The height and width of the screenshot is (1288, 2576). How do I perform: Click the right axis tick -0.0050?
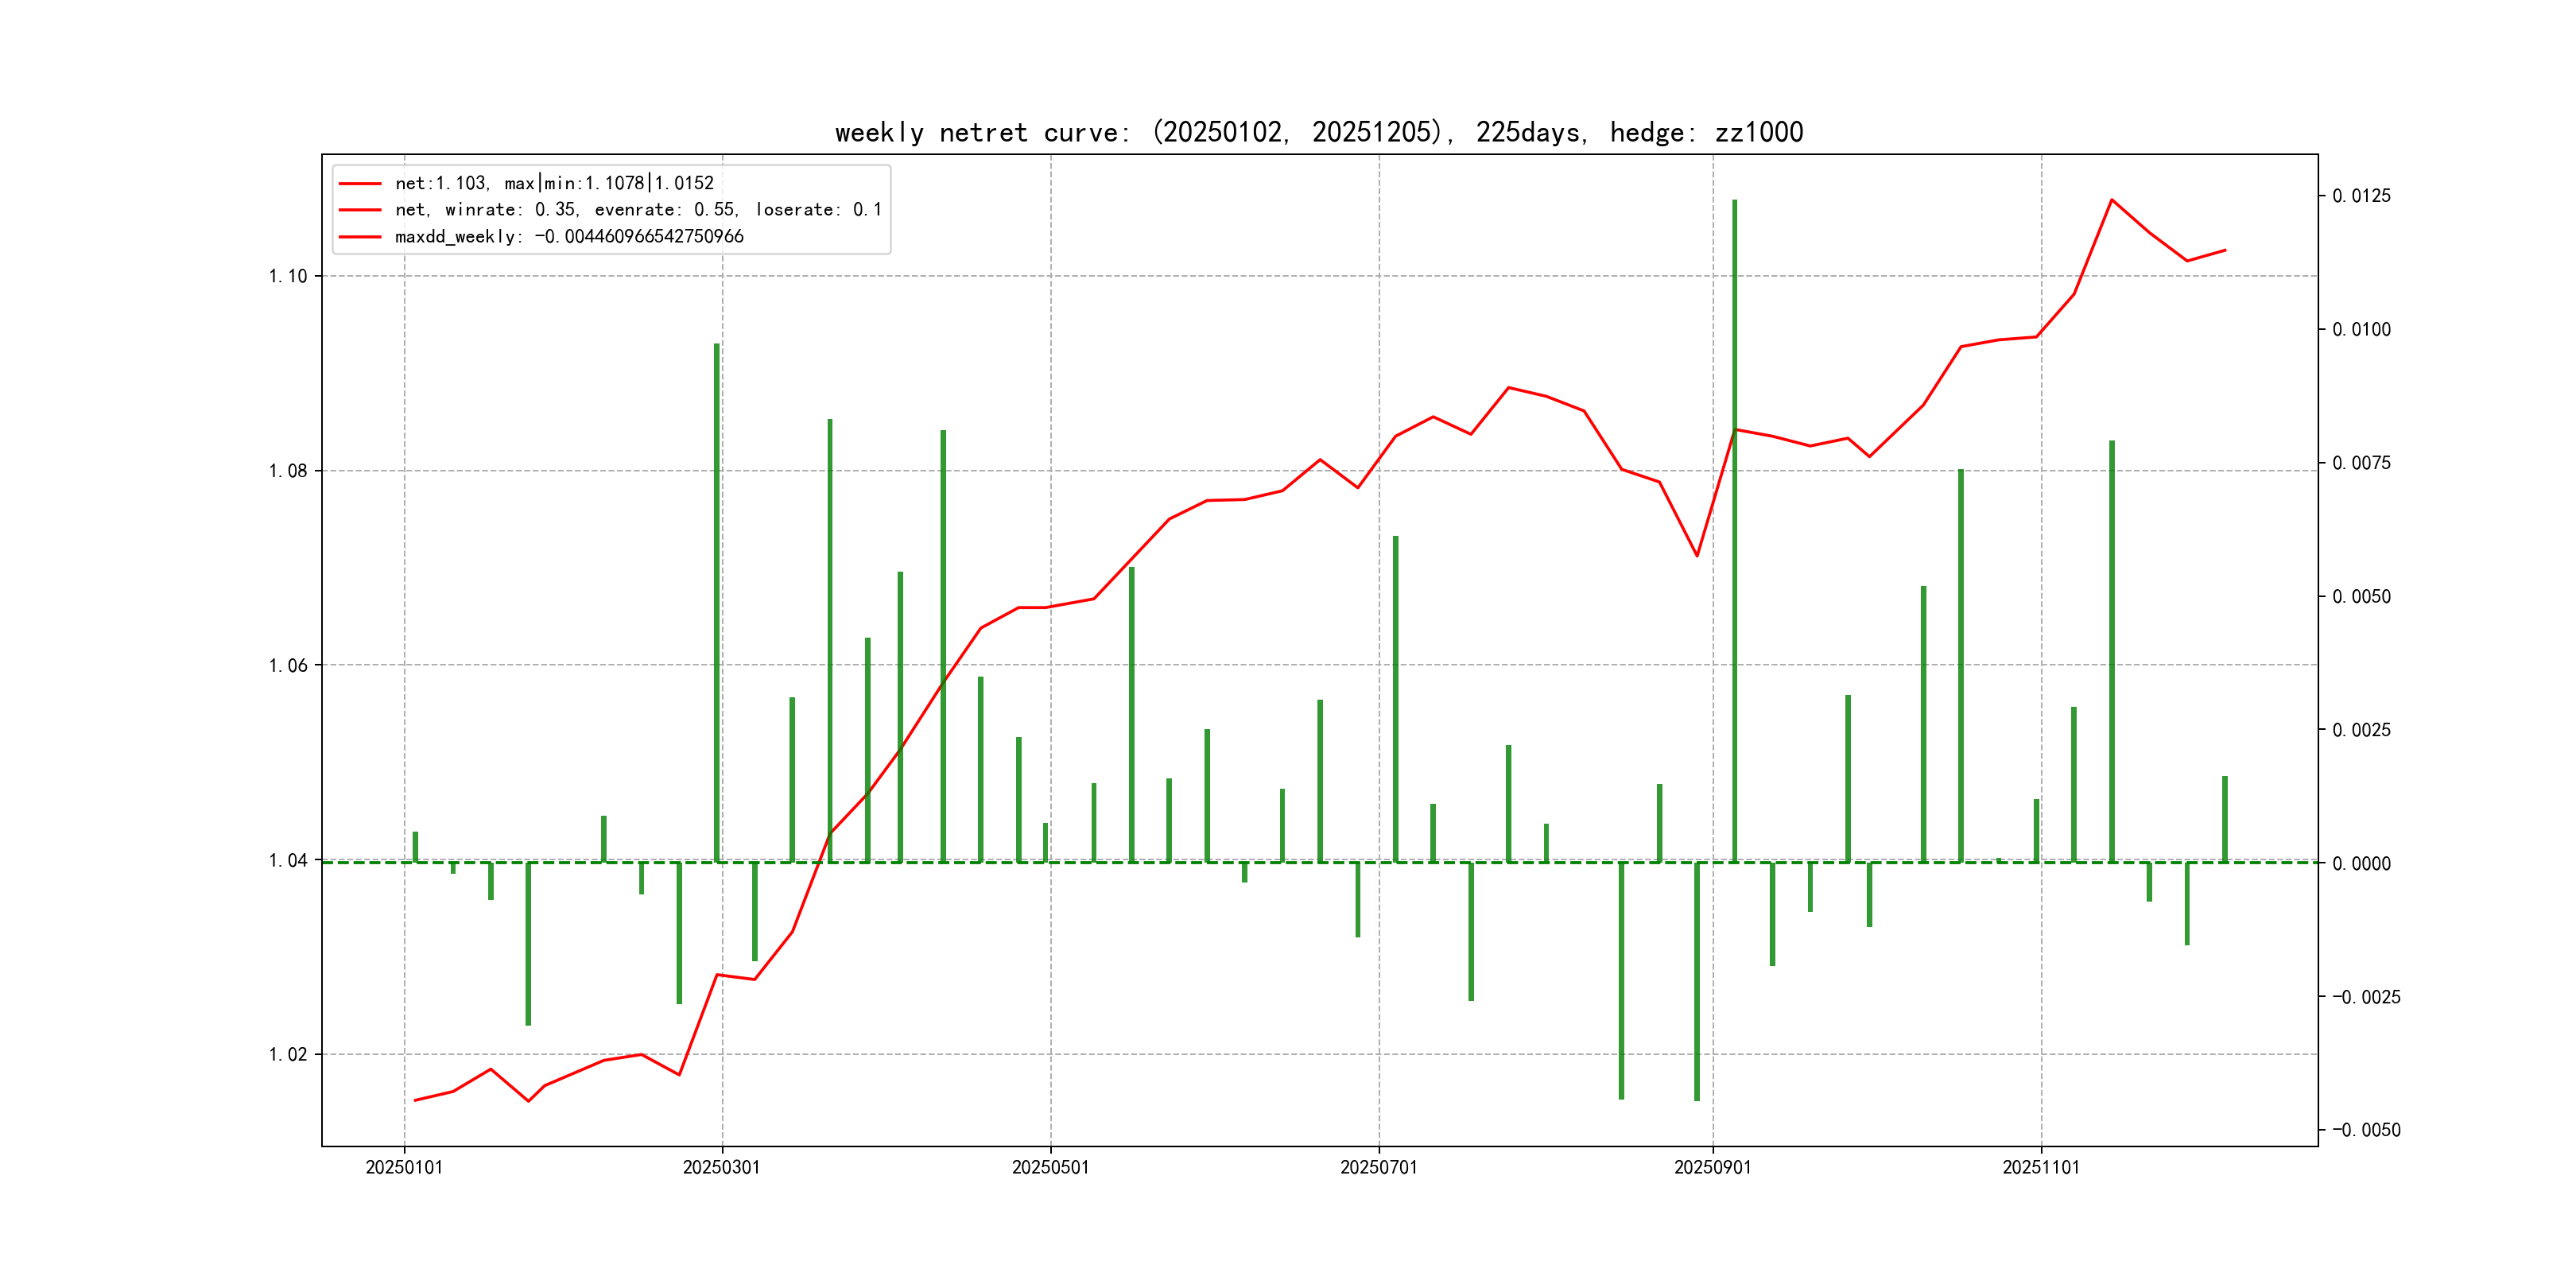[x=2365, y=1130]
